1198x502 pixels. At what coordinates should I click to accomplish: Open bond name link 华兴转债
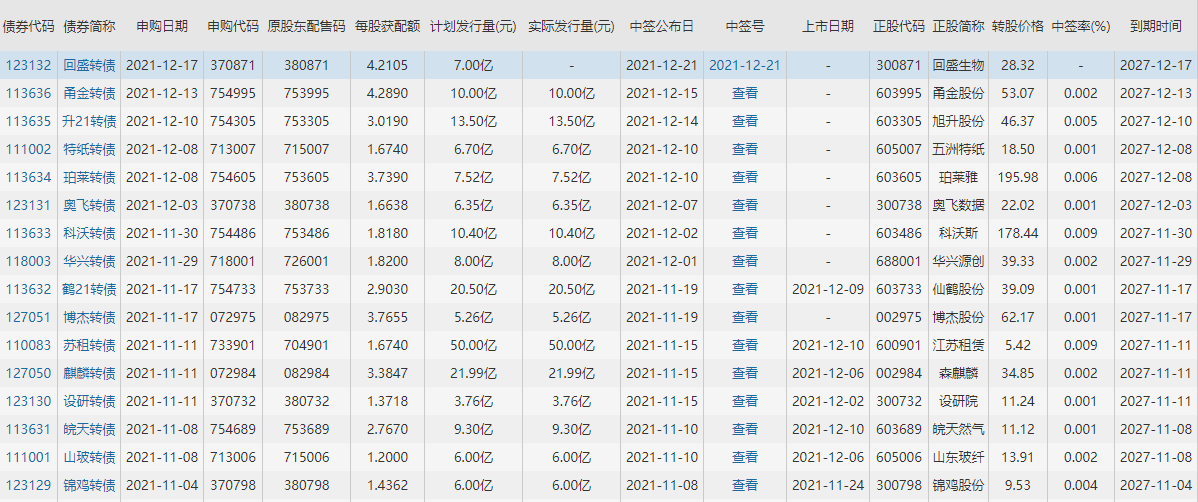click(89, 261)
